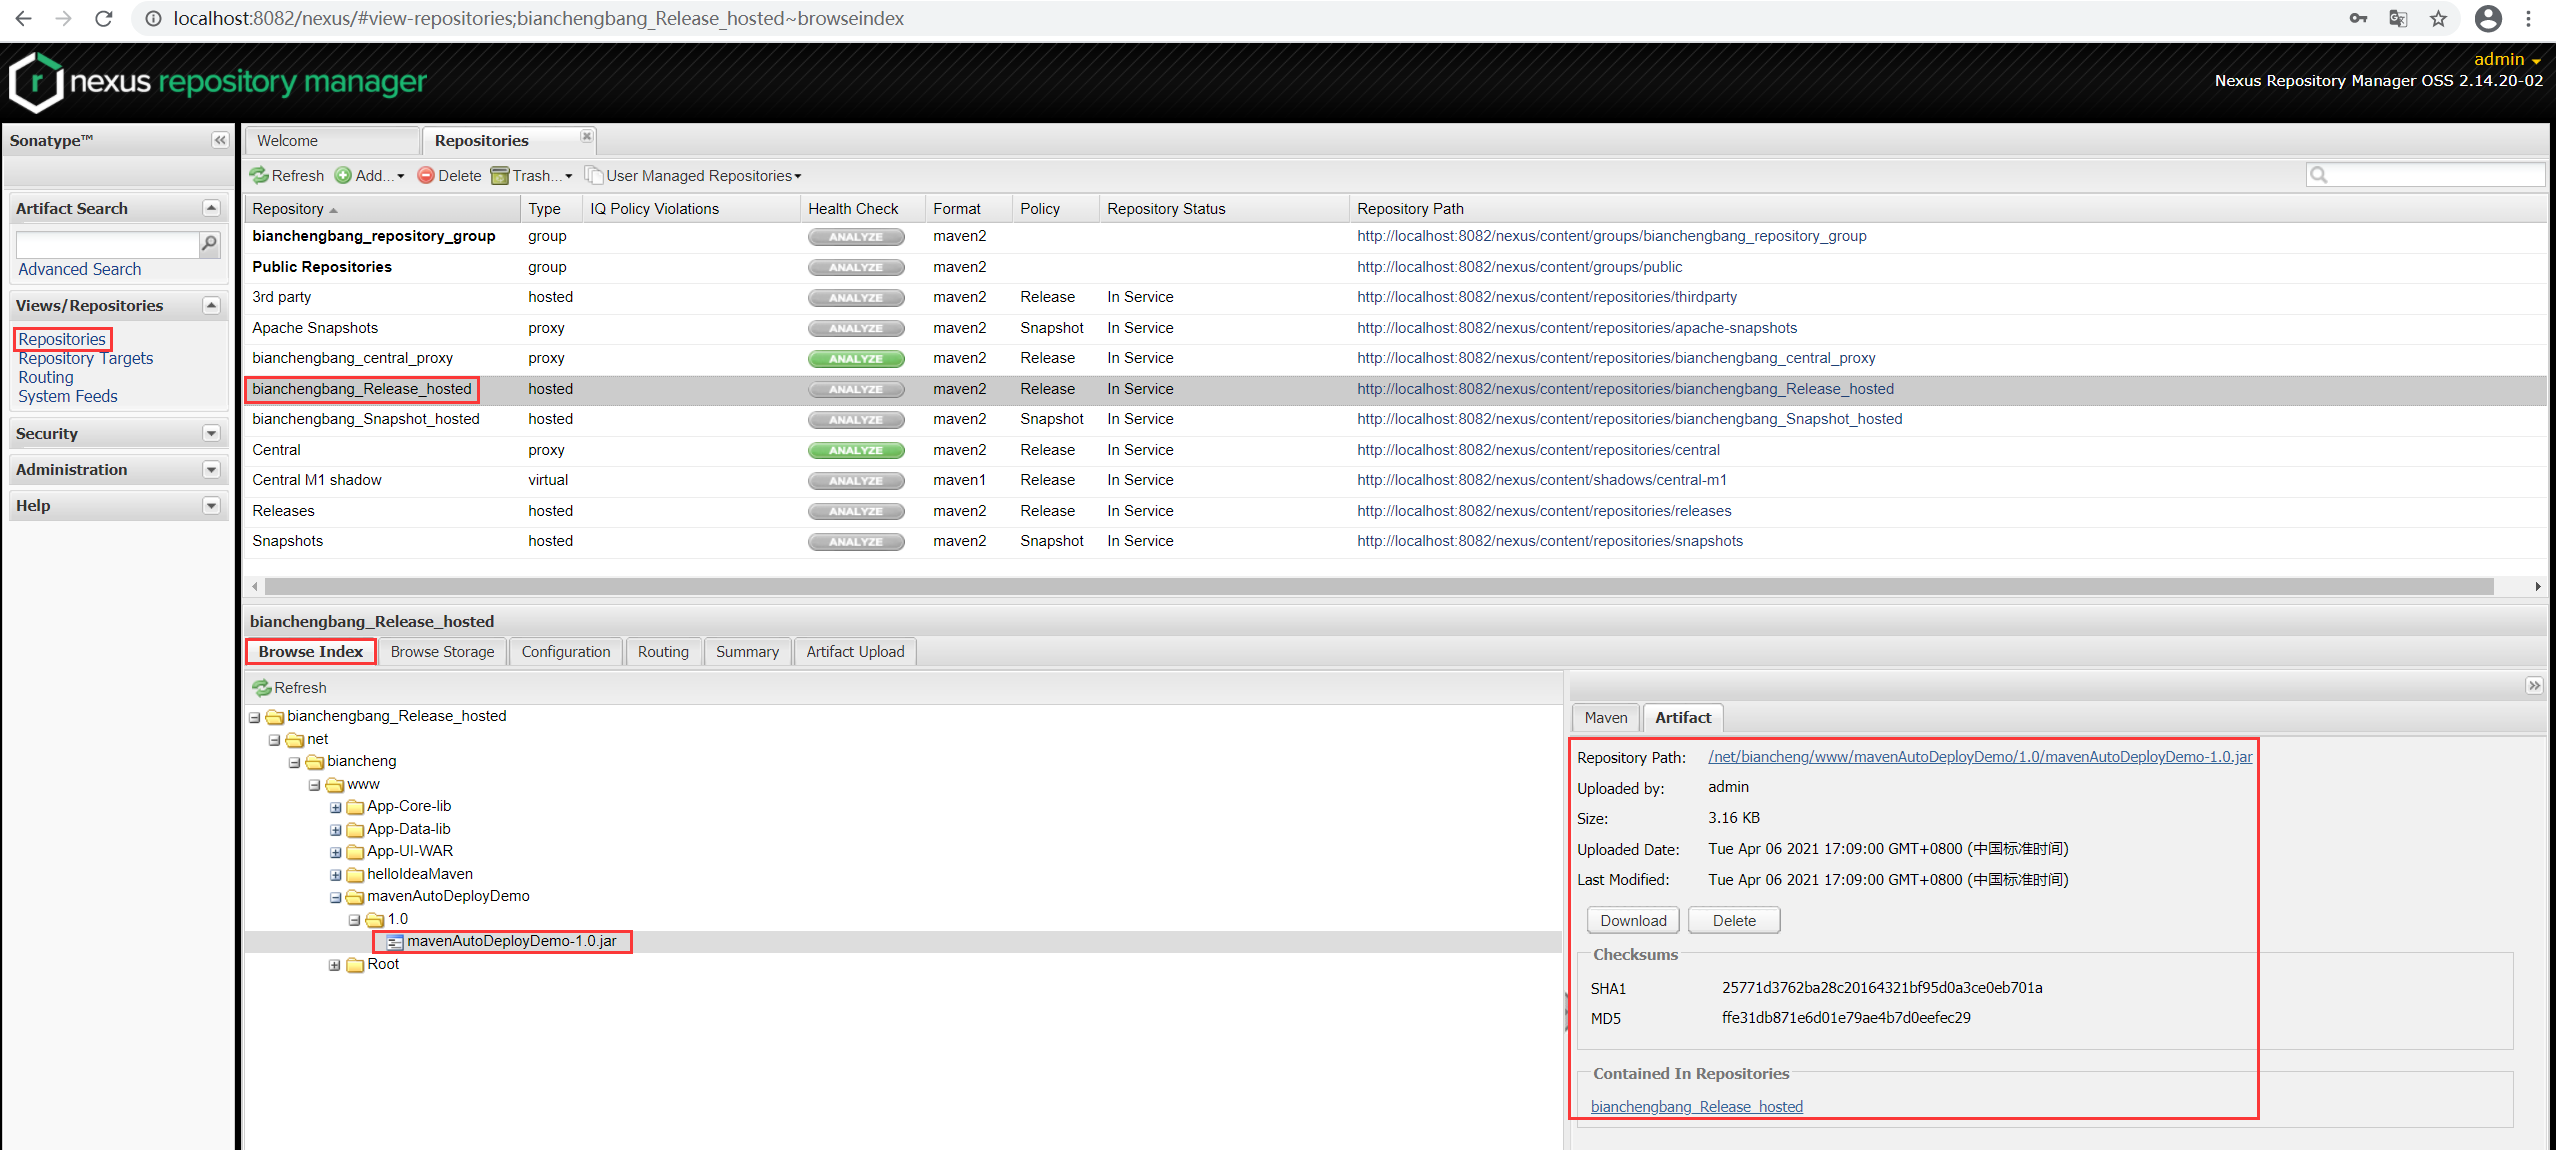Screen dimensions: 2556x1150
Task: Open the bianchengbang_Release_hosted contained-in link
Action: pyautogui.click(x=1697, y=1107)
